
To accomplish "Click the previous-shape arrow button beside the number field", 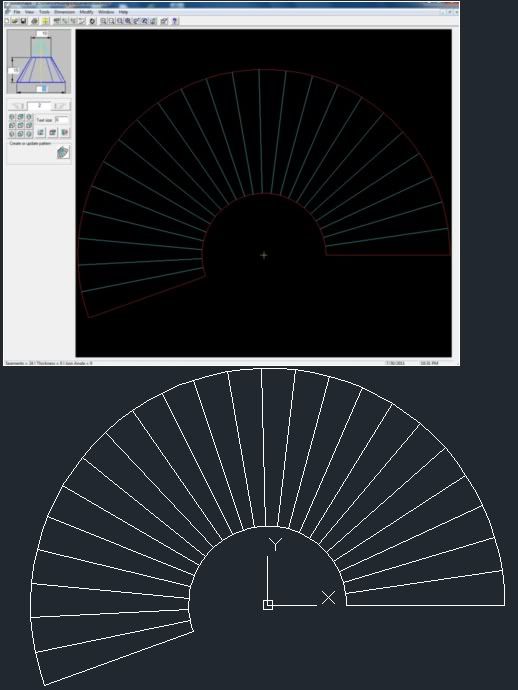I will pos(17,106).
